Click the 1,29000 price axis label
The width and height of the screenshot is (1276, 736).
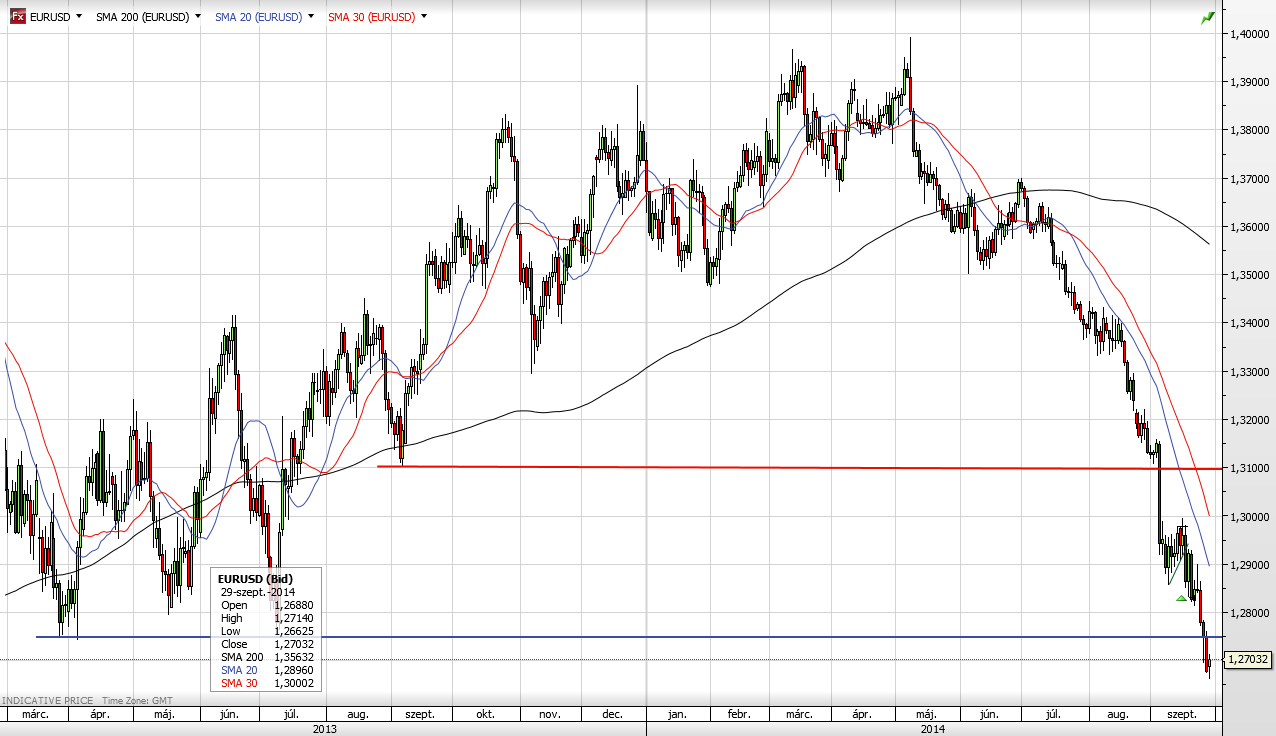point(1250,565)
